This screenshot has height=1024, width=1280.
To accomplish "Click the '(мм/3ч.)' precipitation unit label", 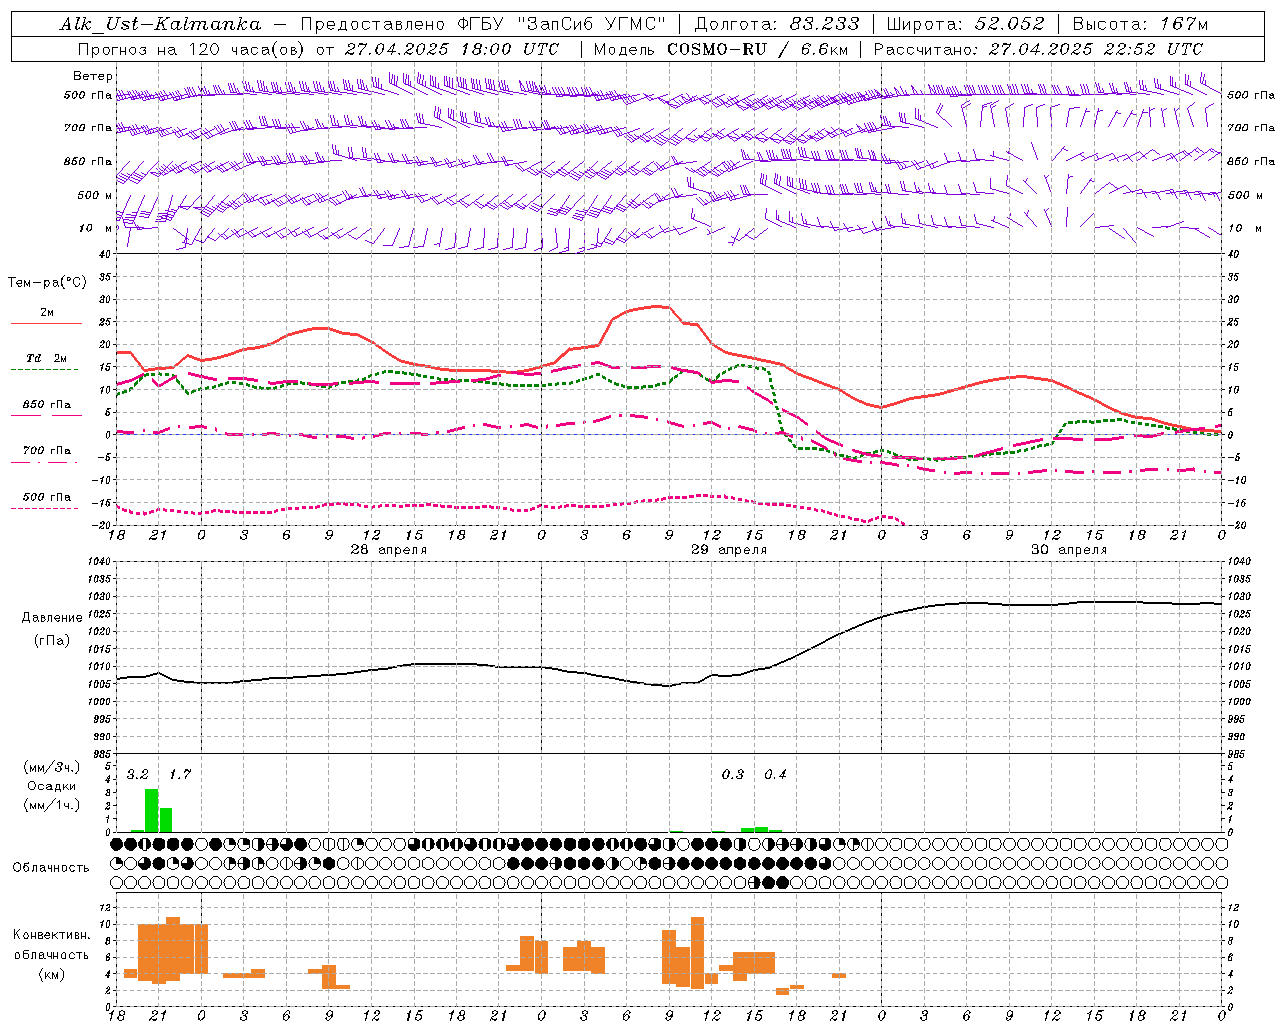I will coord(52,767).
